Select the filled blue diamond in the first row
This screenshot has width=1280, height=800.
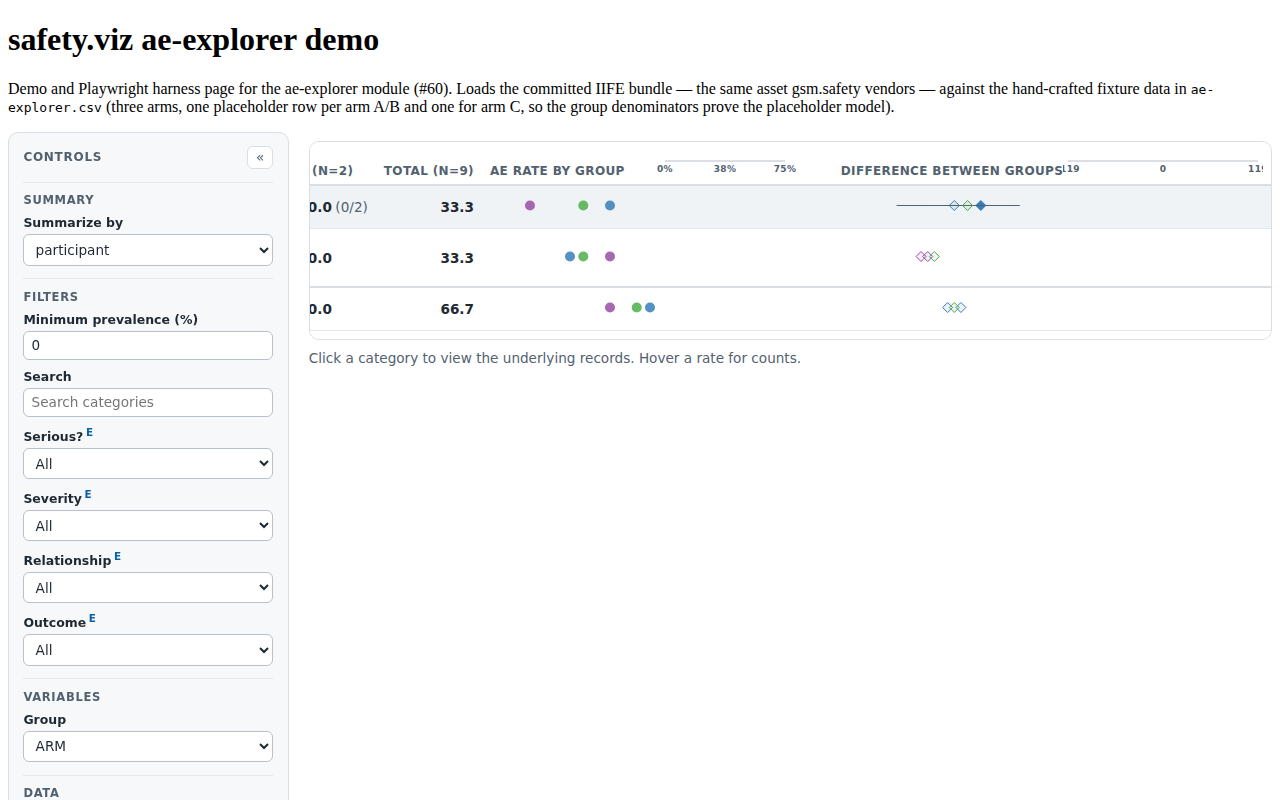pyautogui.click(x=981, y=205)
